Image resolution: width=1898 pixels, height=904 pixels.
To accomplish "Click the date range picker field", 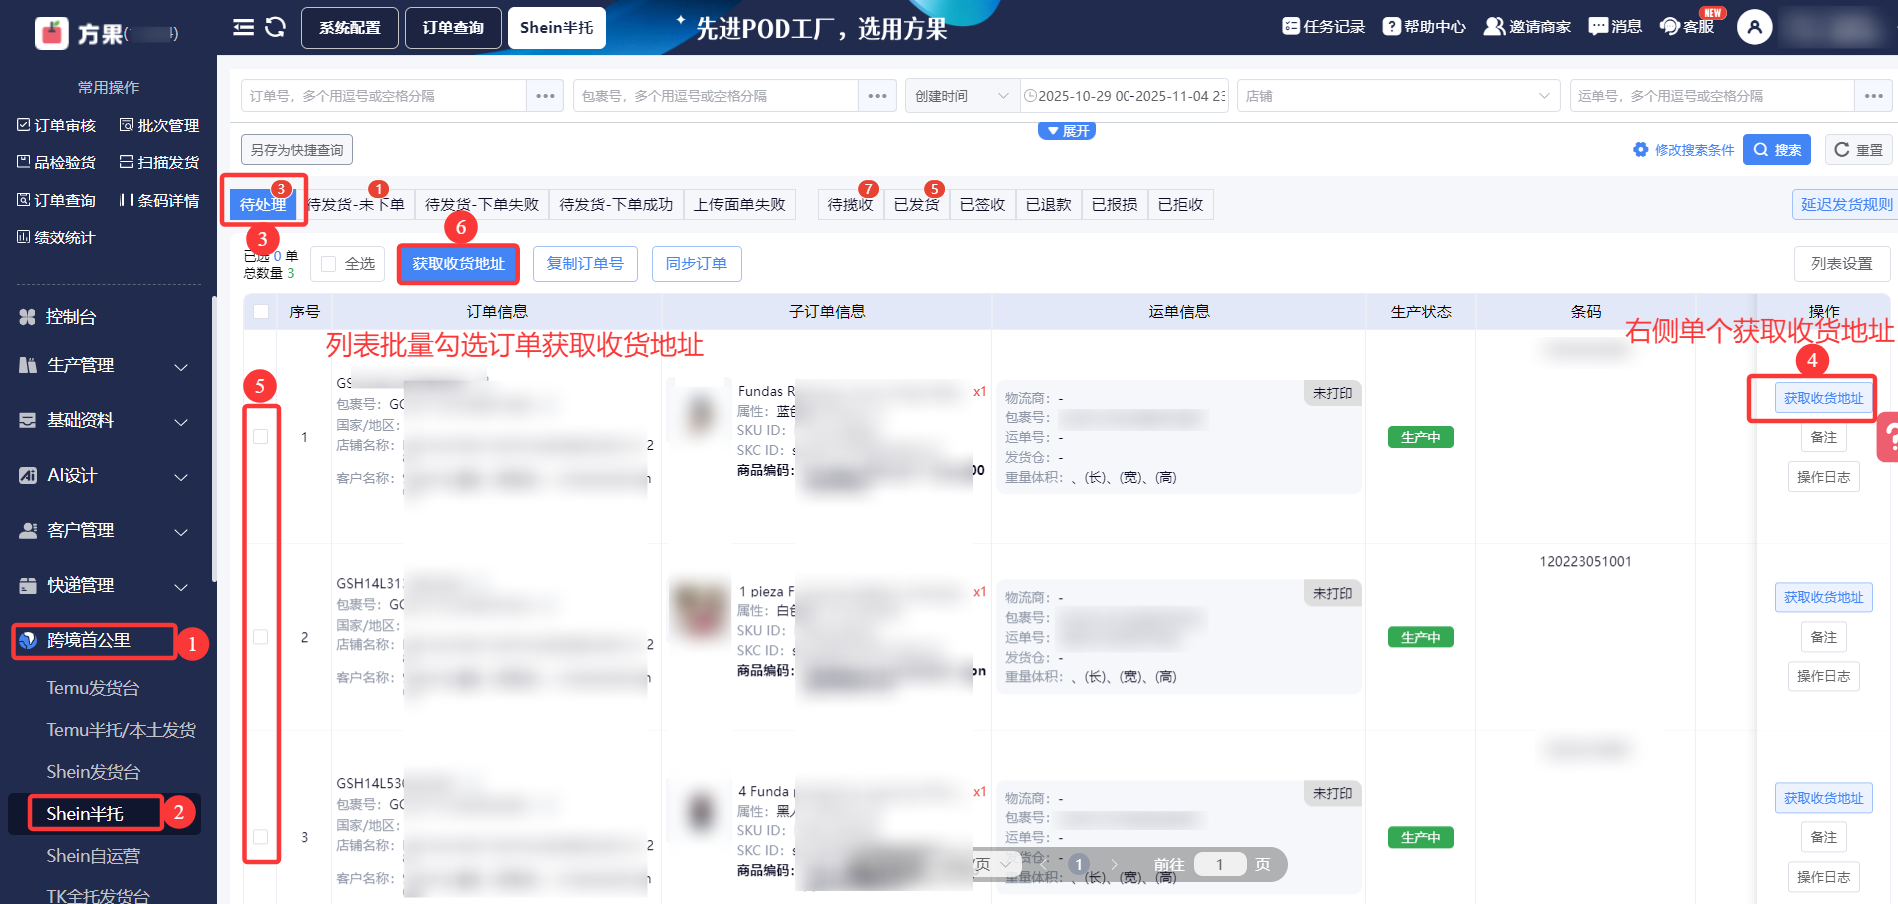I will [x=1124, y=96].
